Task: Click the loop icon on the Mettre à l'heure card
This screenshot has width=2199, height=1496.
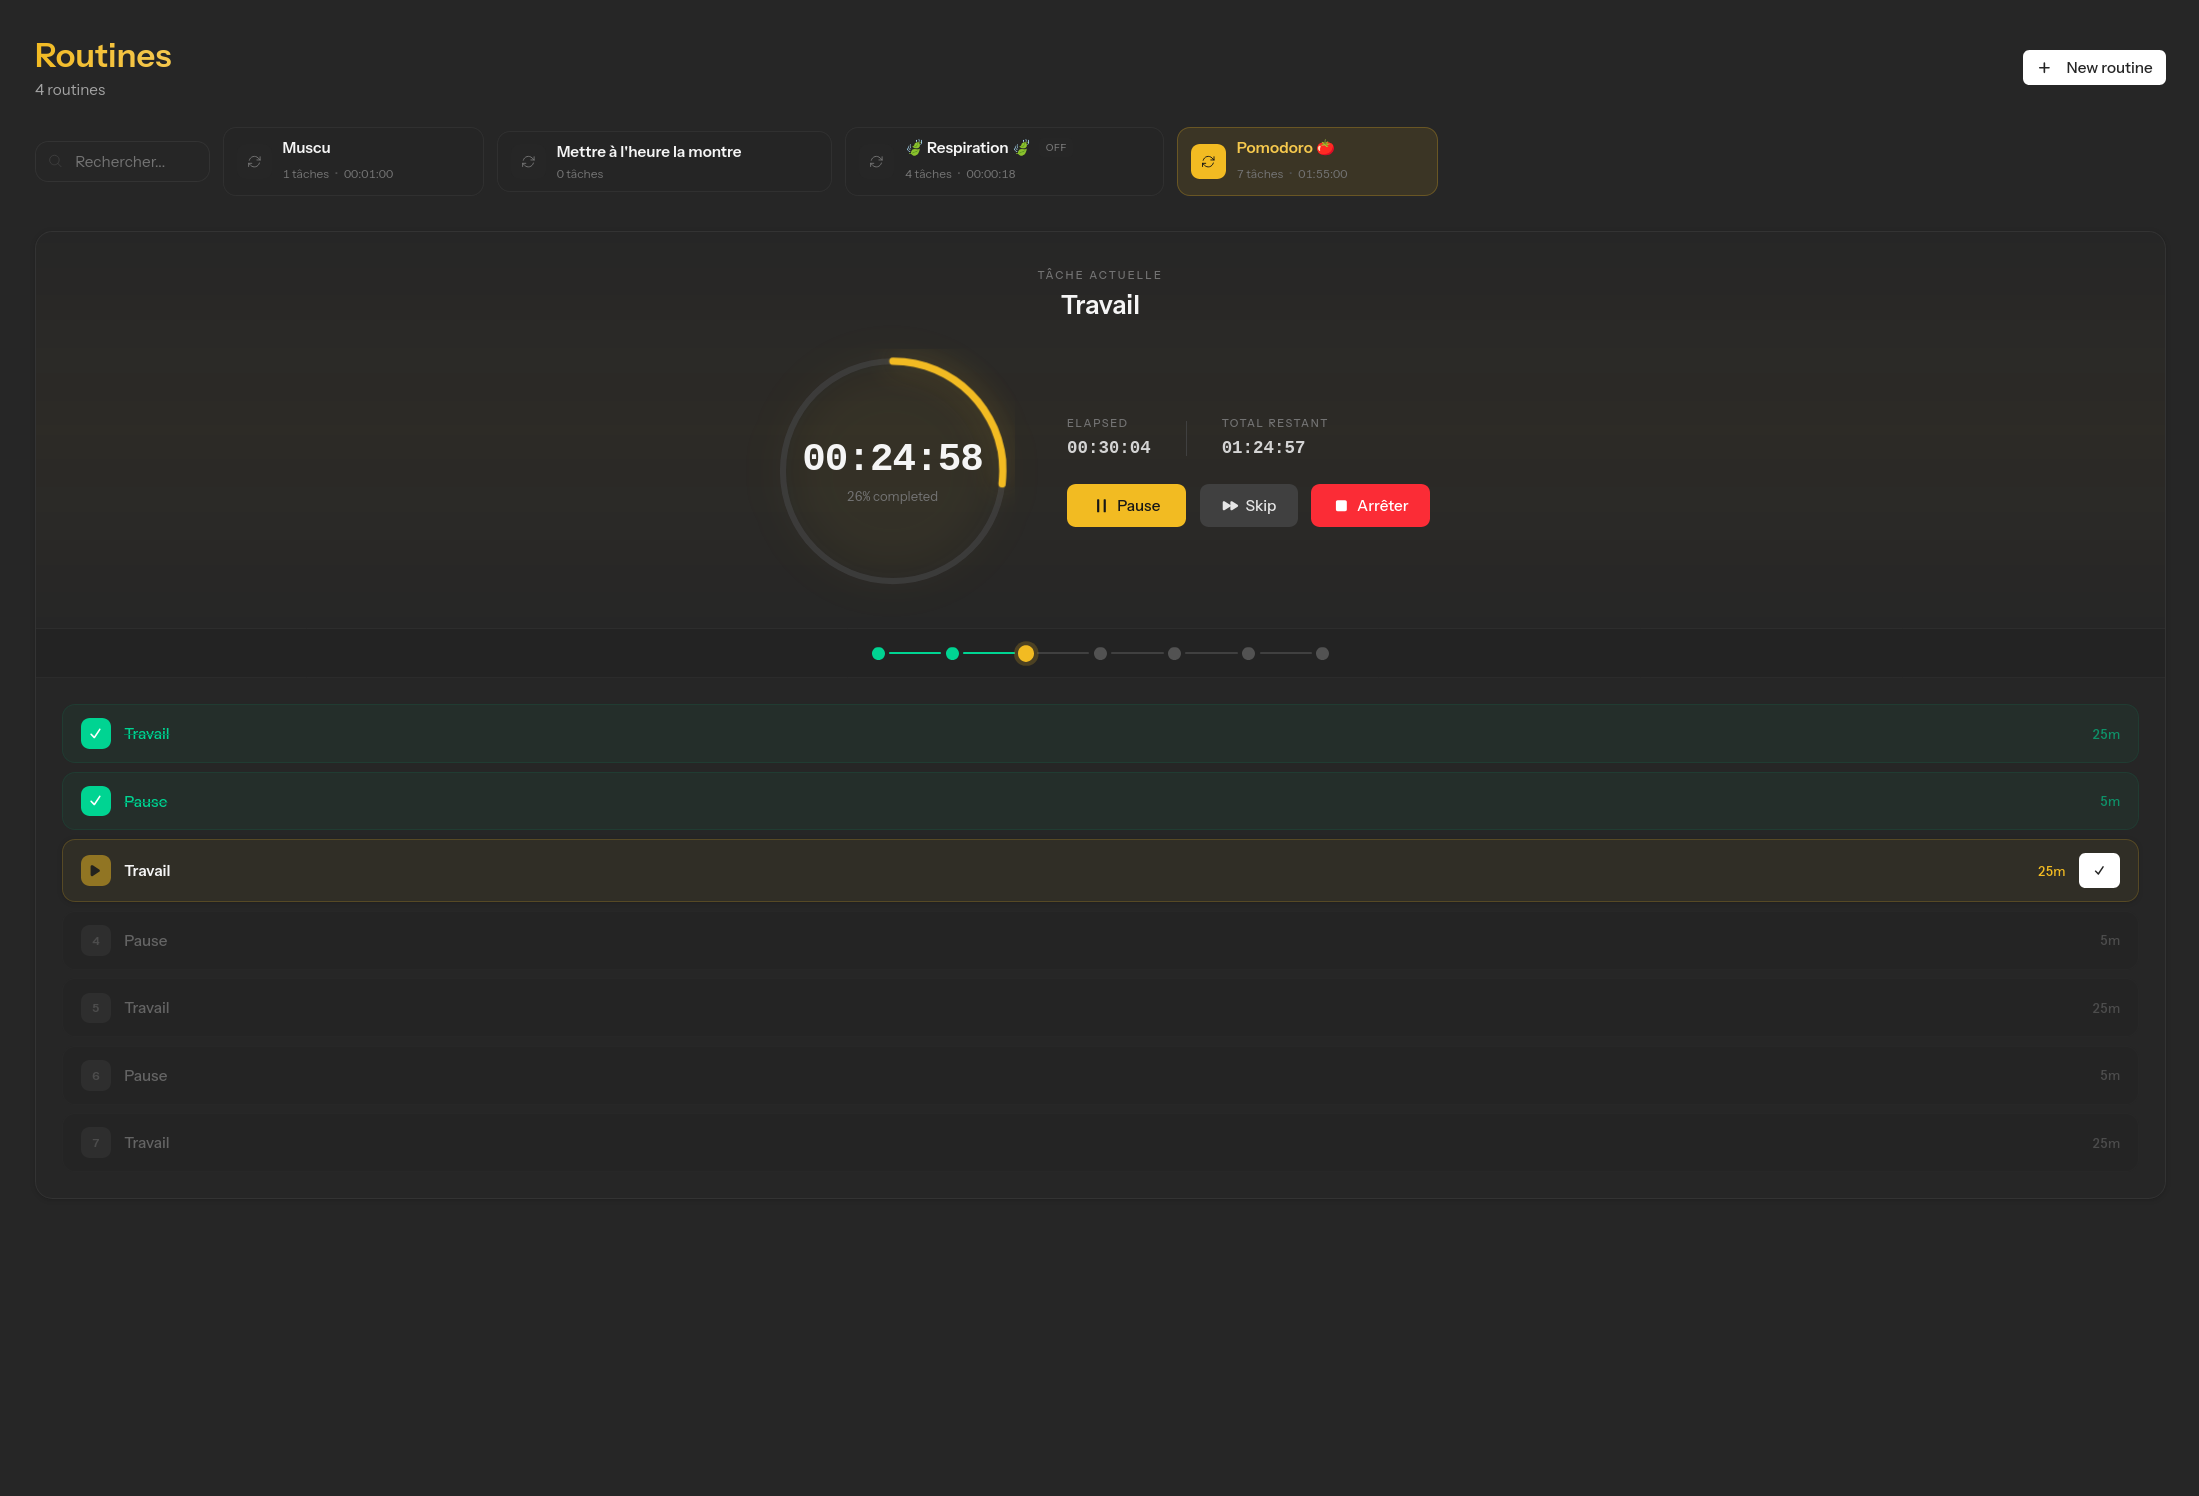Action: [528, 161]
